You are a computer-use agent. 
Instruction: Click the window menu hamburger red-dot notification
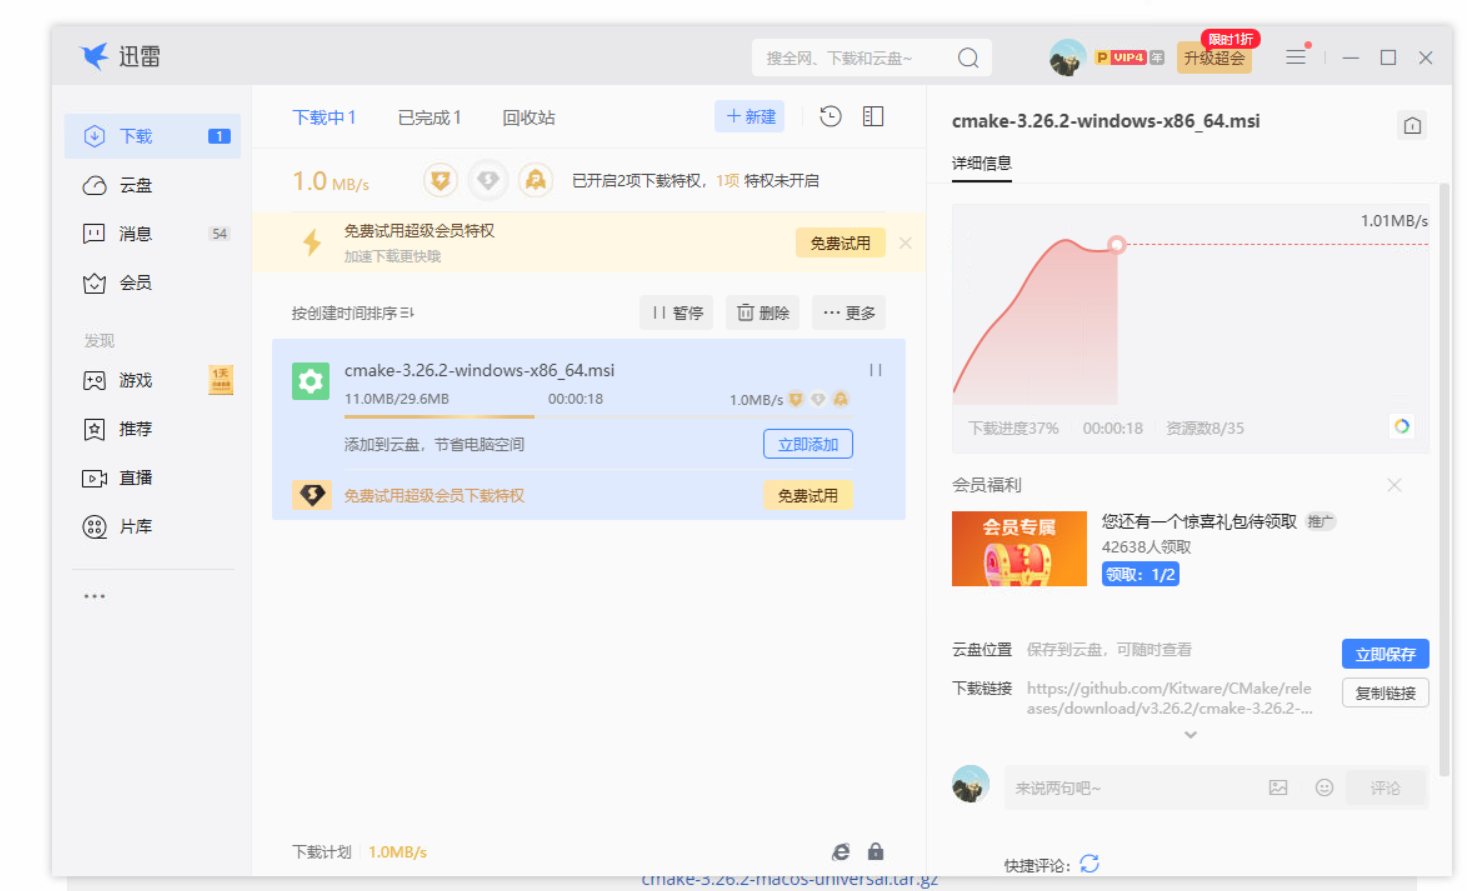tap(1308, 45)
